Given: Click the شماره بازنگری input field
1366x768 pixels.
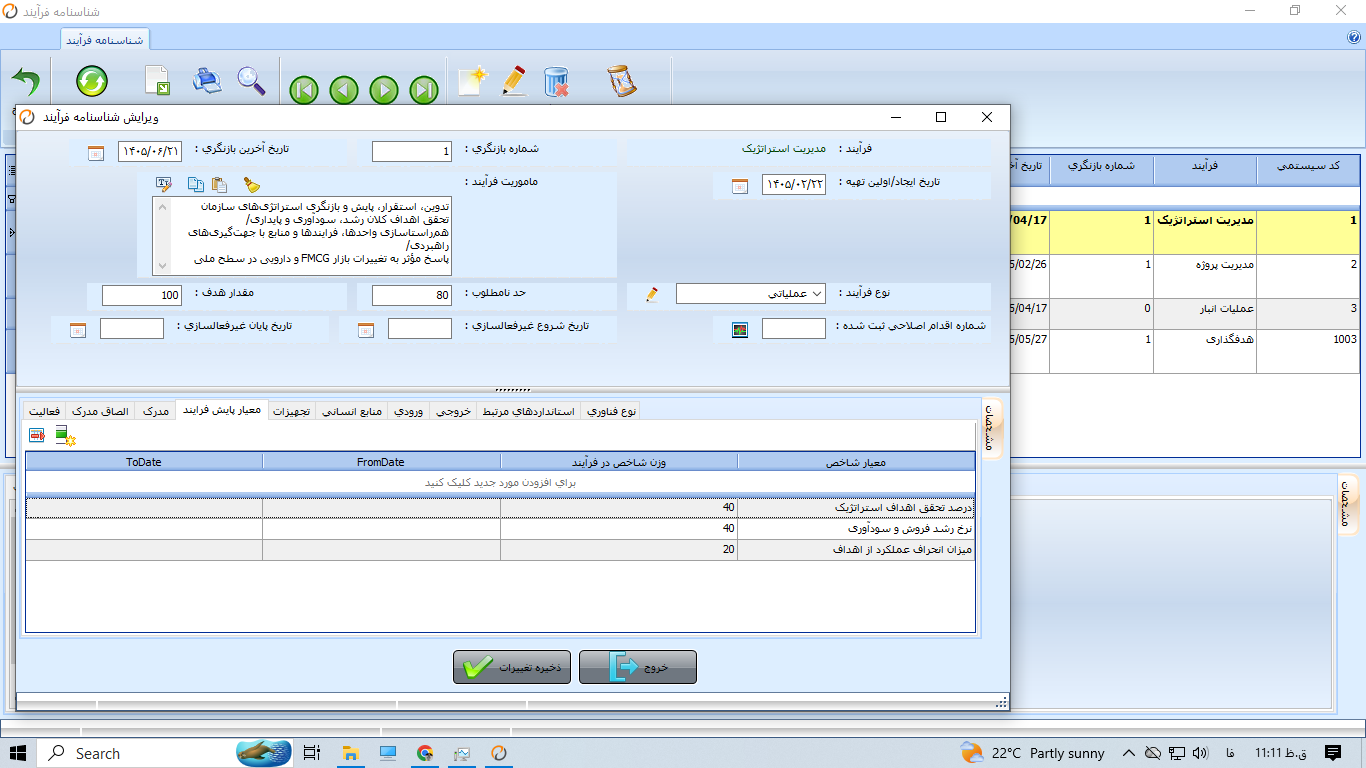Looking at the screenshot, I should [412, 151].
